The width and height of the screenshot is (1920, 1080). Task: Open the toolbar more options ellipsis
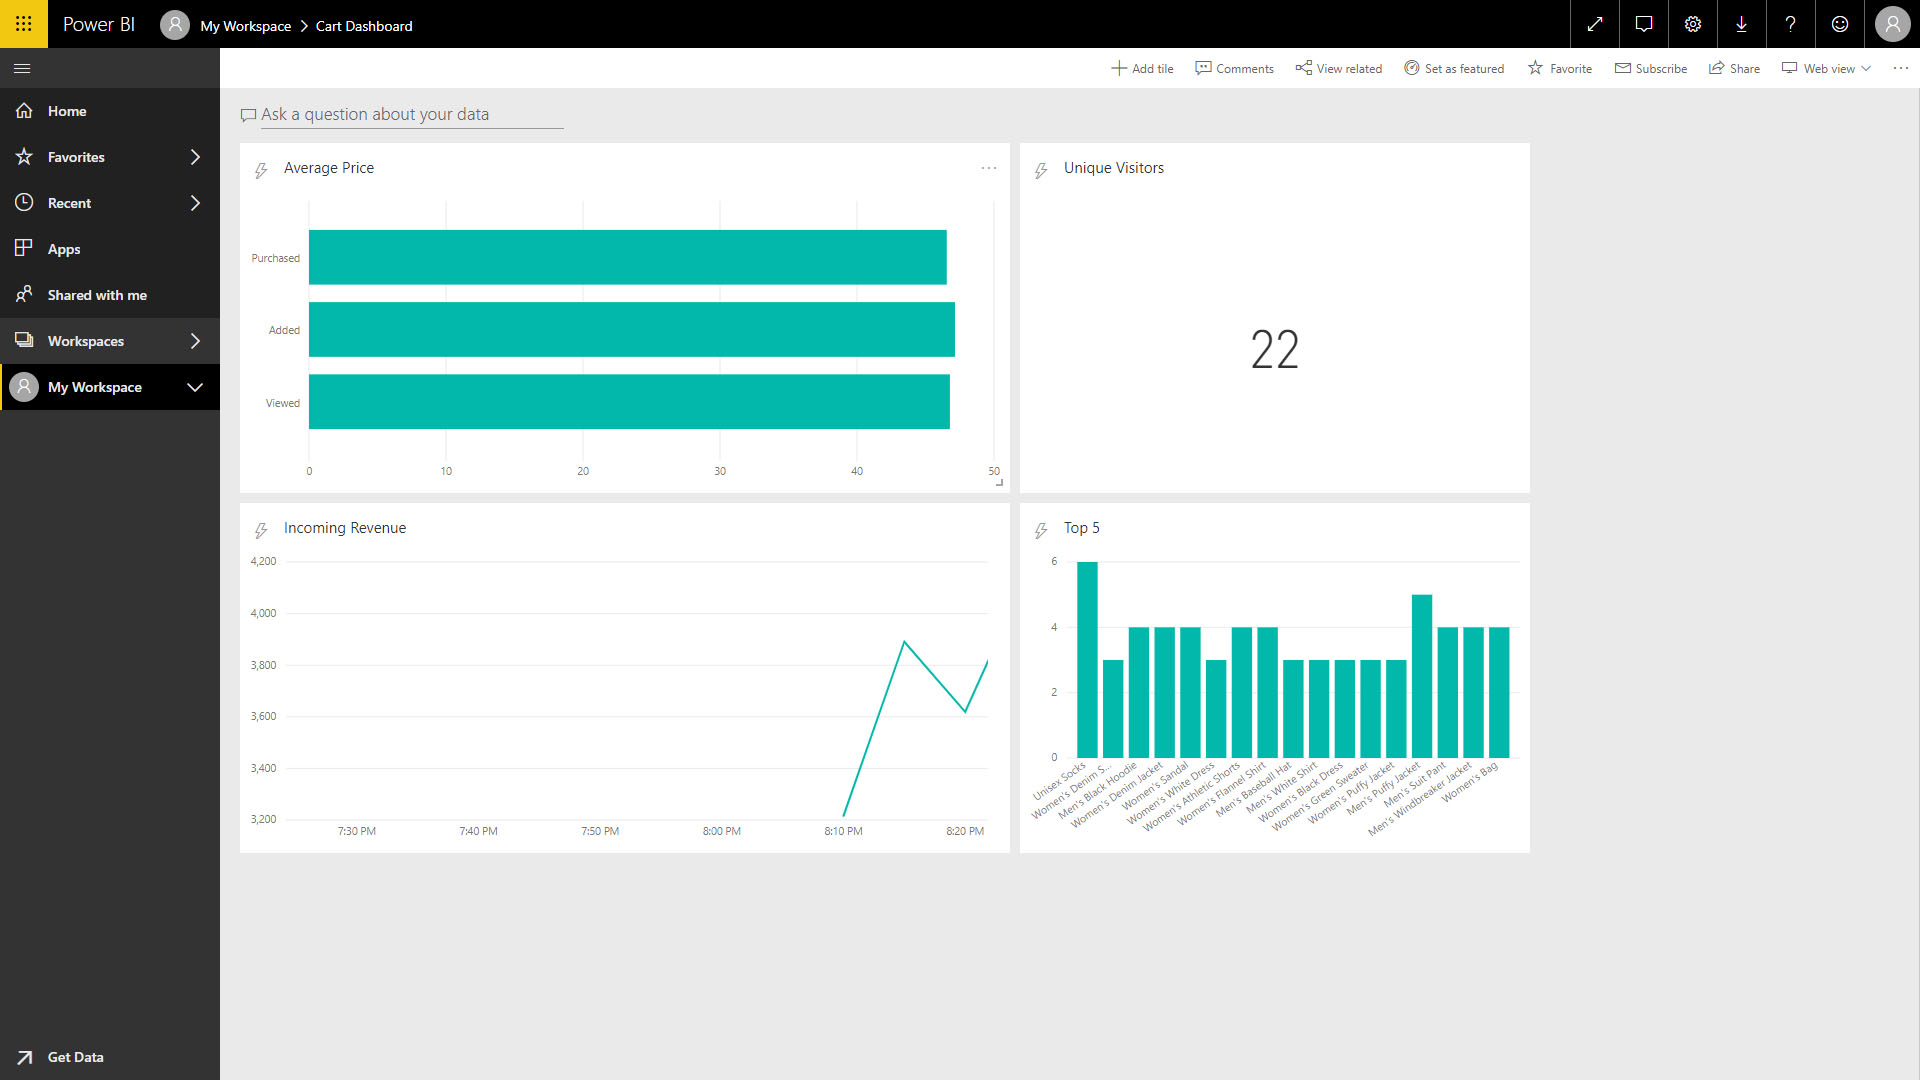[x=1900, y=68]
